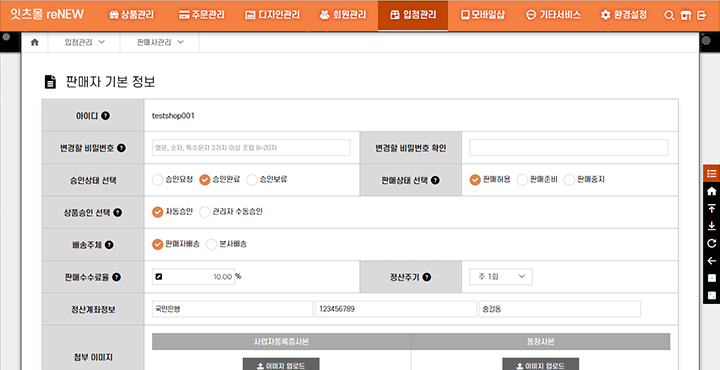Open the 회원관리 top menu
Image resolution: width=720 pixels, height=370 pixels.
point(343,15)
